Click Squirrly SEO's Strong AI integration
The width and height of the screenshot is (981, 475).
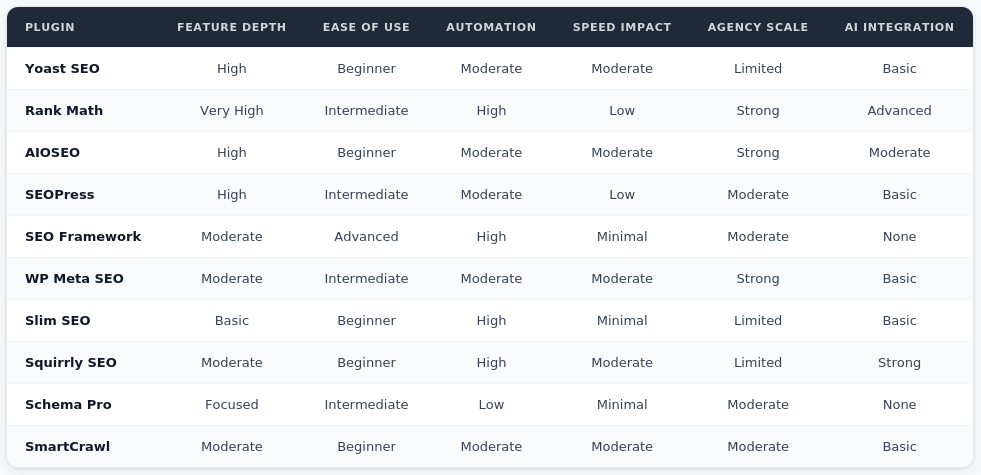899,362
